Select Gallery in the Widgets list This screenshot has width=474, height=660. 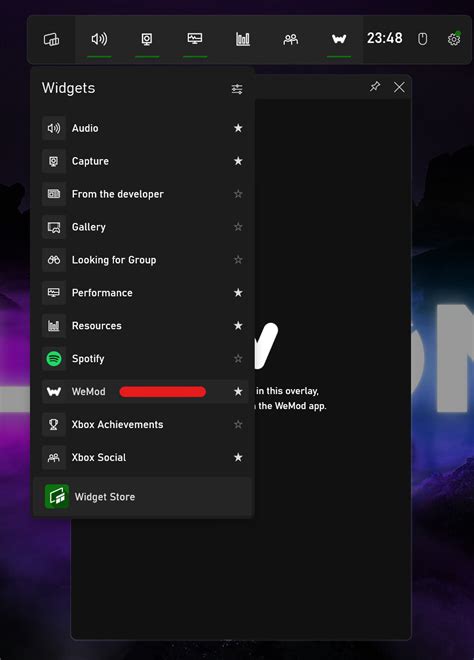[x=145, y=227]
